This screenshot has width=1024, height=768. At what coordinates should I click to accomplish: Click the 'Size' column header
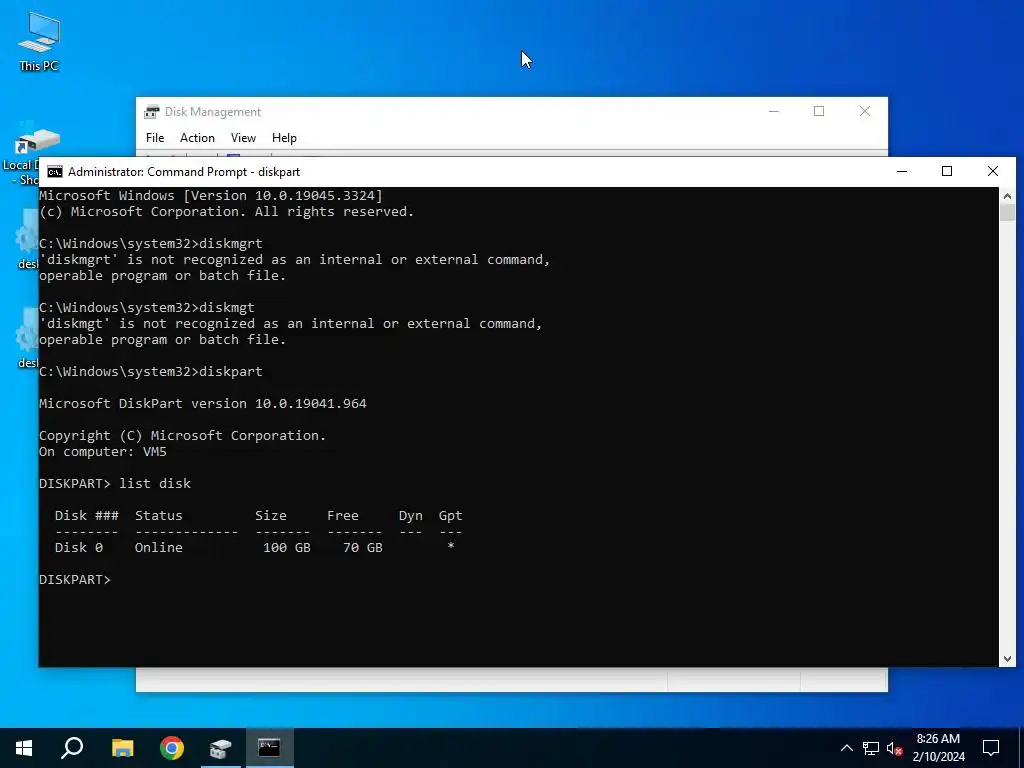(270, 515)
